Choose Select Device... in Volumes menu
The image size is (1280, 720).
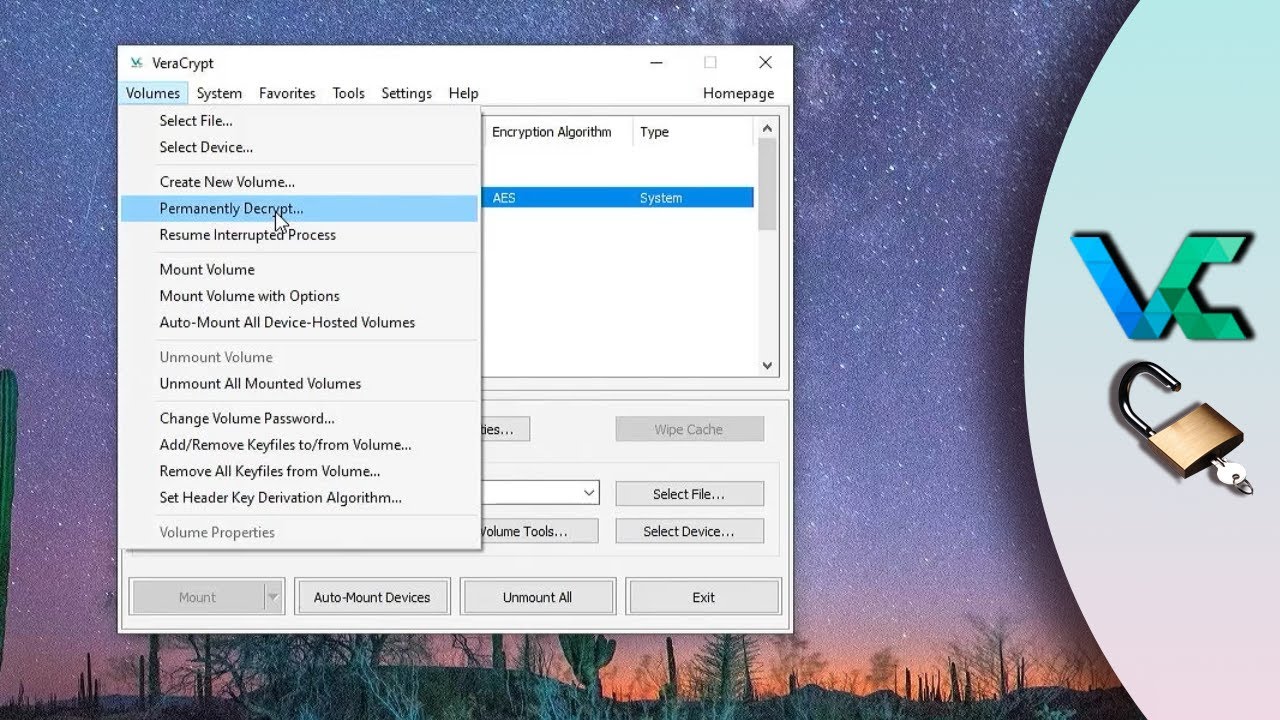point(299,147)
